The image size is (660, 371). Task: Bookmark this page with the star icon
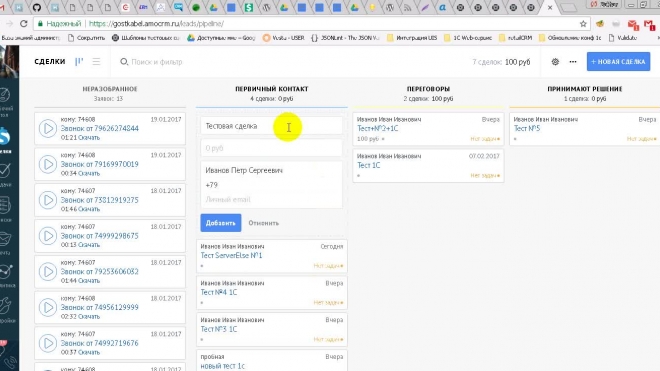(583, 24)
